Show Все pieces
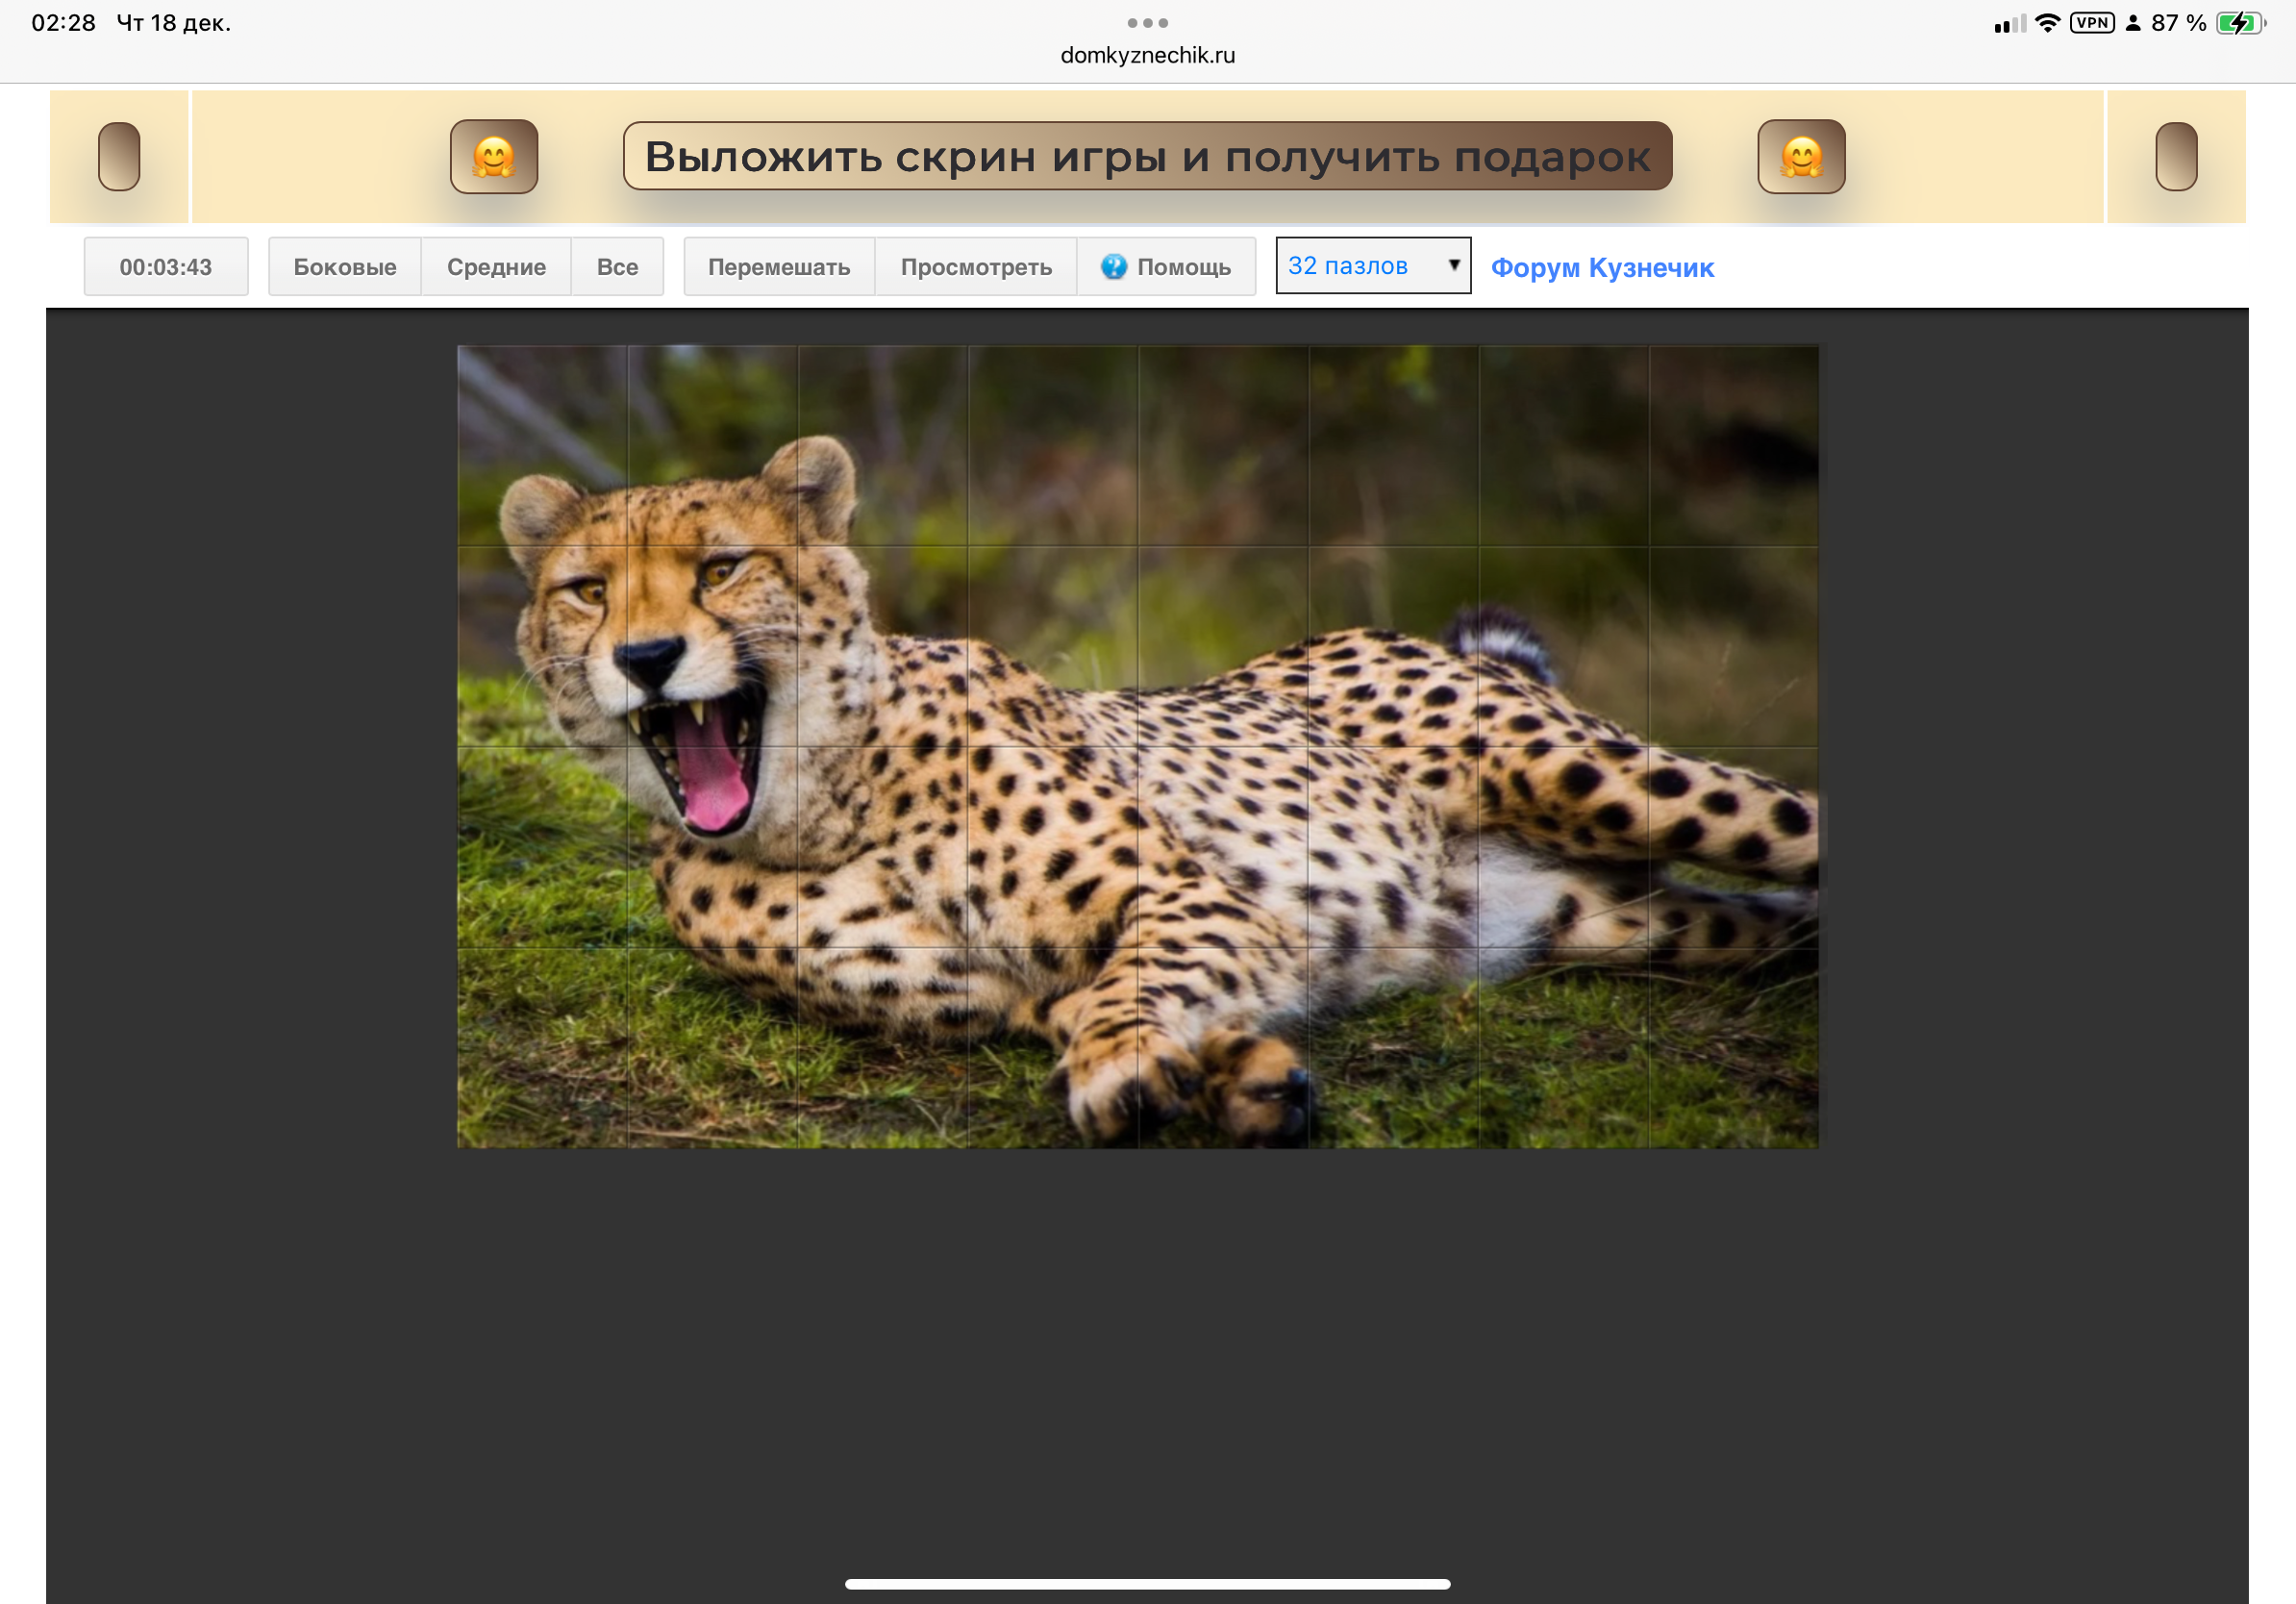Image resolution: width=2296 pixels, height=1604 pixels. (617, 266)
